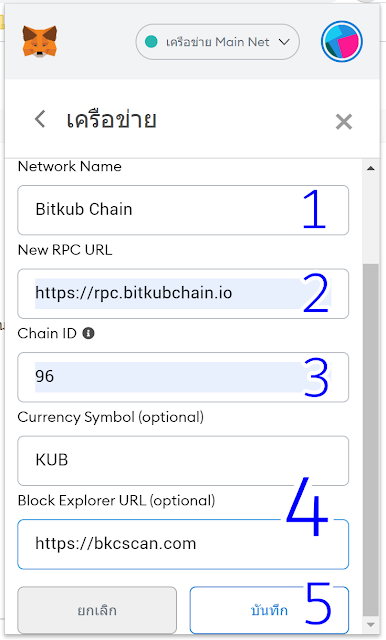Click the Chain ID info icon
This screenshot has width=386, height=640.
[89, 333]
